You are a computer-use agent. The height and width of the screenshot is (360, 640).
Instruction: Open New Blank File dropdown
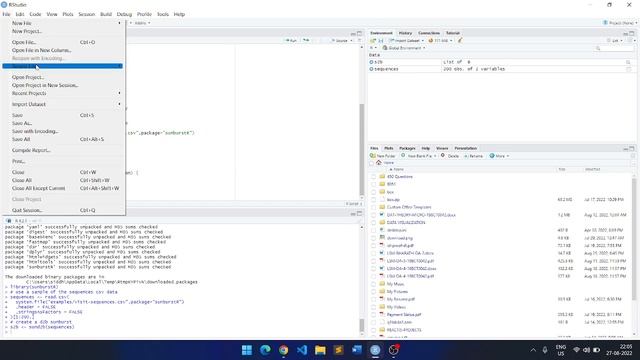pos(419,156)
